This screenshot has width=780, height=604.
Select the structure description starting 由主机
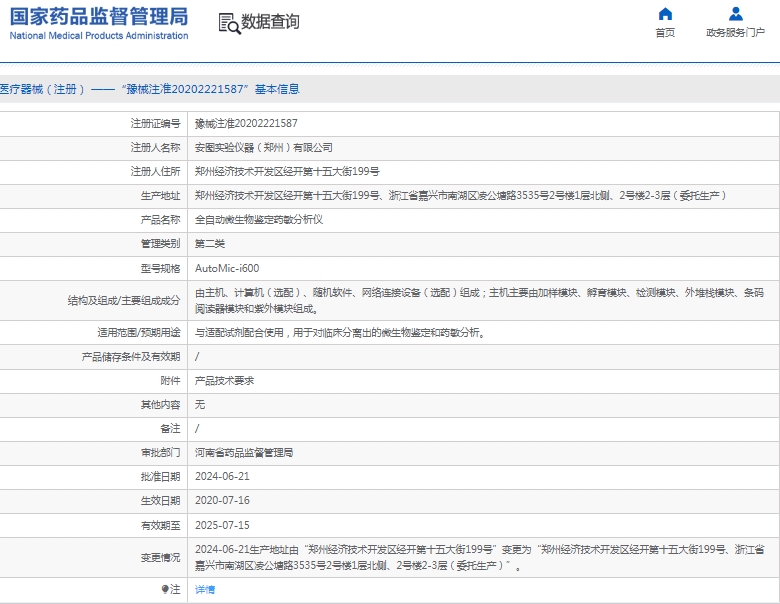479,301
